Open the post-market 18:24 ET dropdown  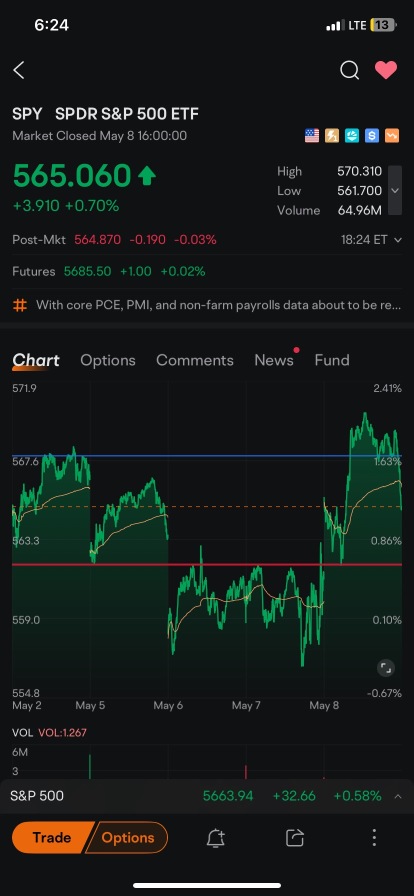pos(371,240)
